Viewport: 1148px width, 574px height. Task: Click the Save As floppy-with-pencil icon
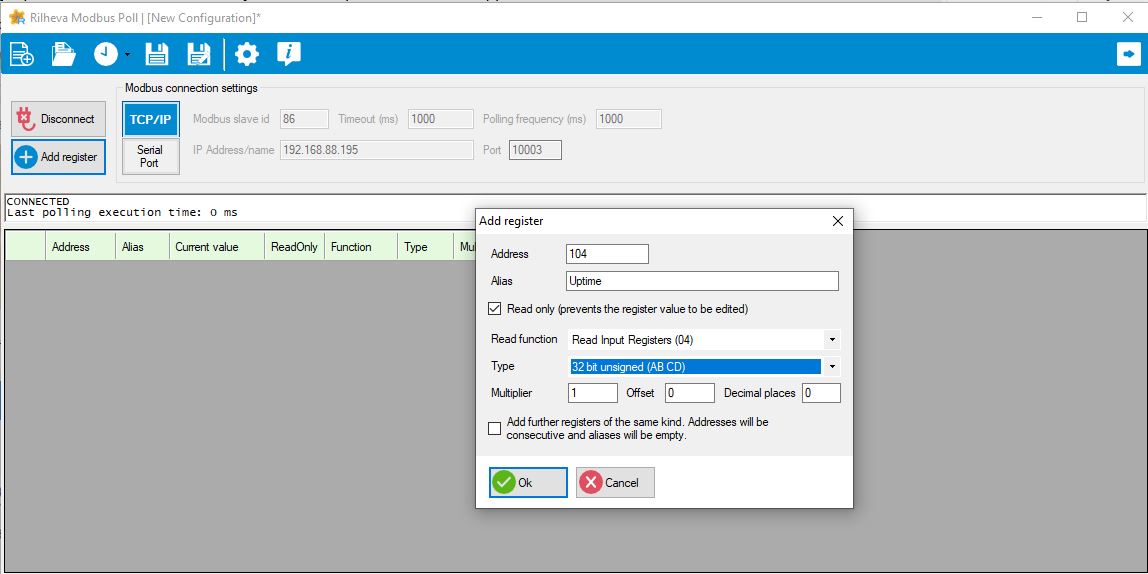199,54
